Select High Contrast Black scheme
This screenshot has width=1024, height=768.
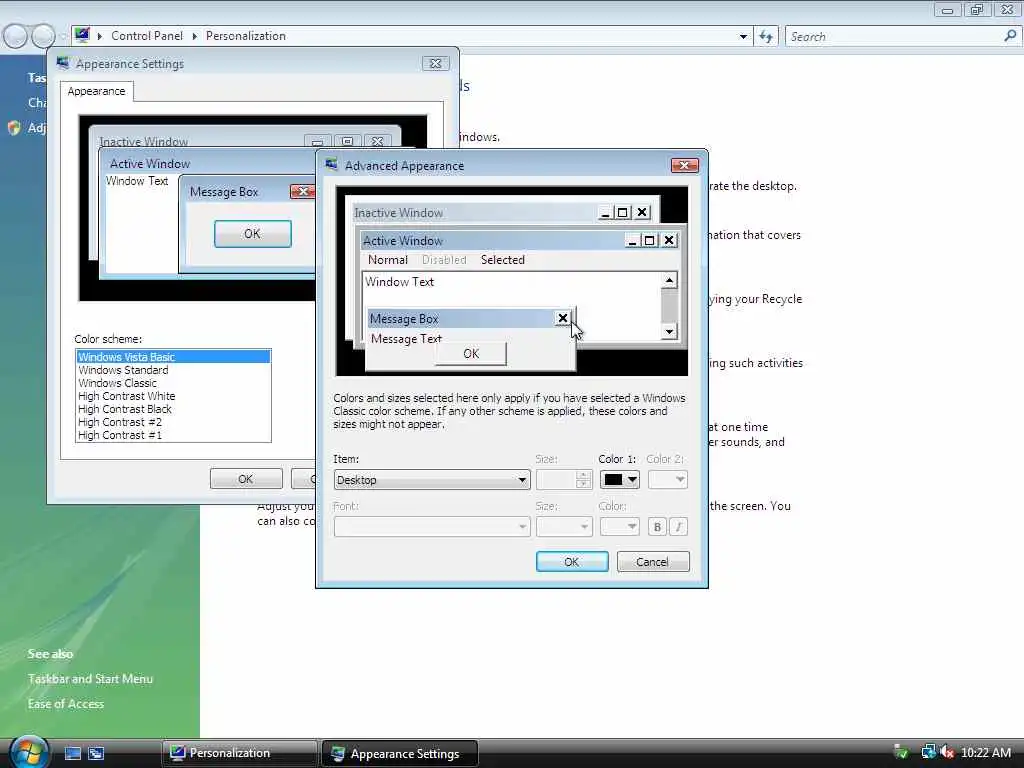tap(173, 409)
